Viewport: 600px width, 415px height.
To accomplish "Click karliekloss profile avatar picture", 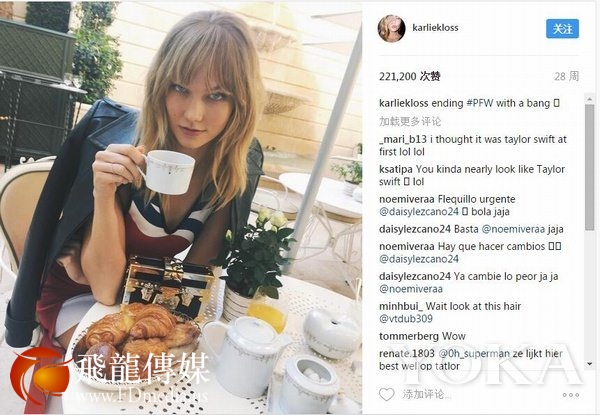I will point(391,28).
